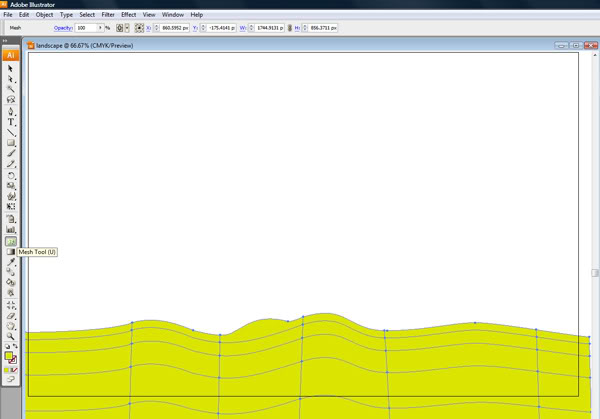Select the Gradient tool

[10, 252]
